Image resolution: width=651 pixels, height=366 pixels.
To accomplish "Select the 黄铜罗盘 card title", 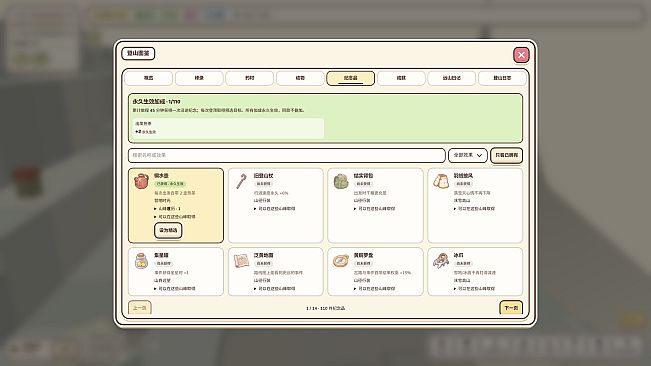I will point(363,255).
